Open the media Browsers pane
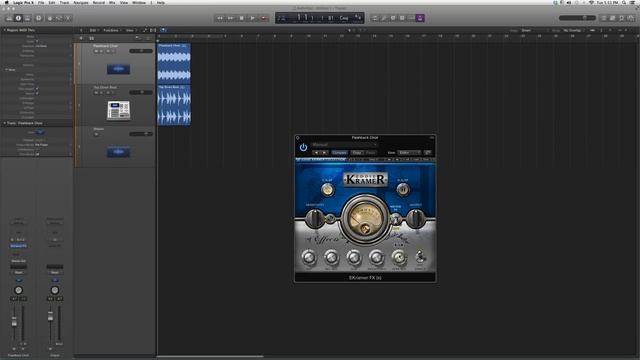640x360 pixels. click(x=631, y=18)
